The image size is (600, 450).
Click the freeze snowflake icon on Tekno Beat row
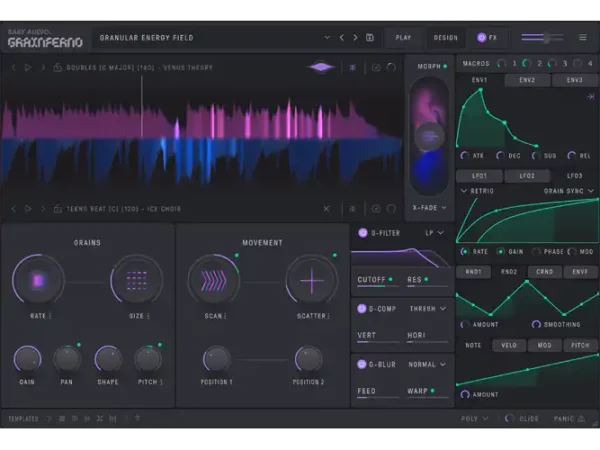[352, 209]
